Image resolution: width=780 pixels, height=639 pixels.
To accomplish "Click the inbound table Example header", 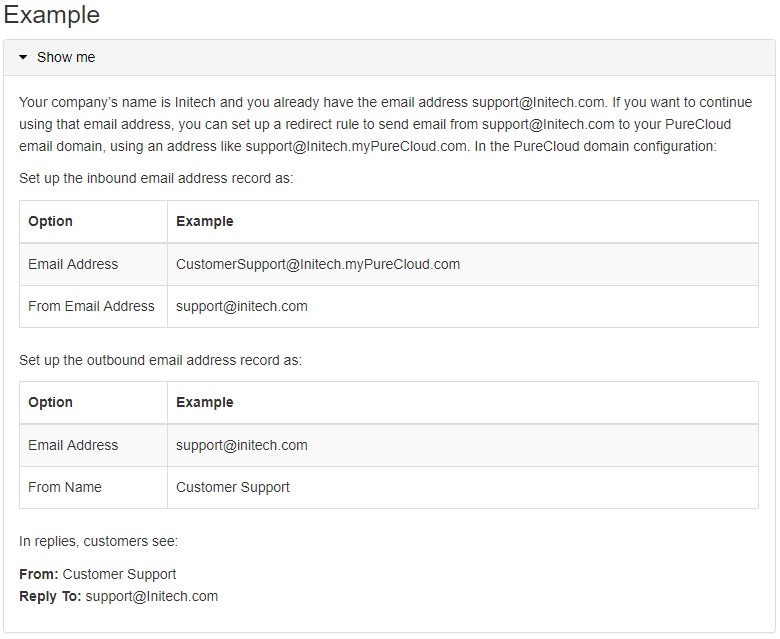I will (x=204, y=221).
